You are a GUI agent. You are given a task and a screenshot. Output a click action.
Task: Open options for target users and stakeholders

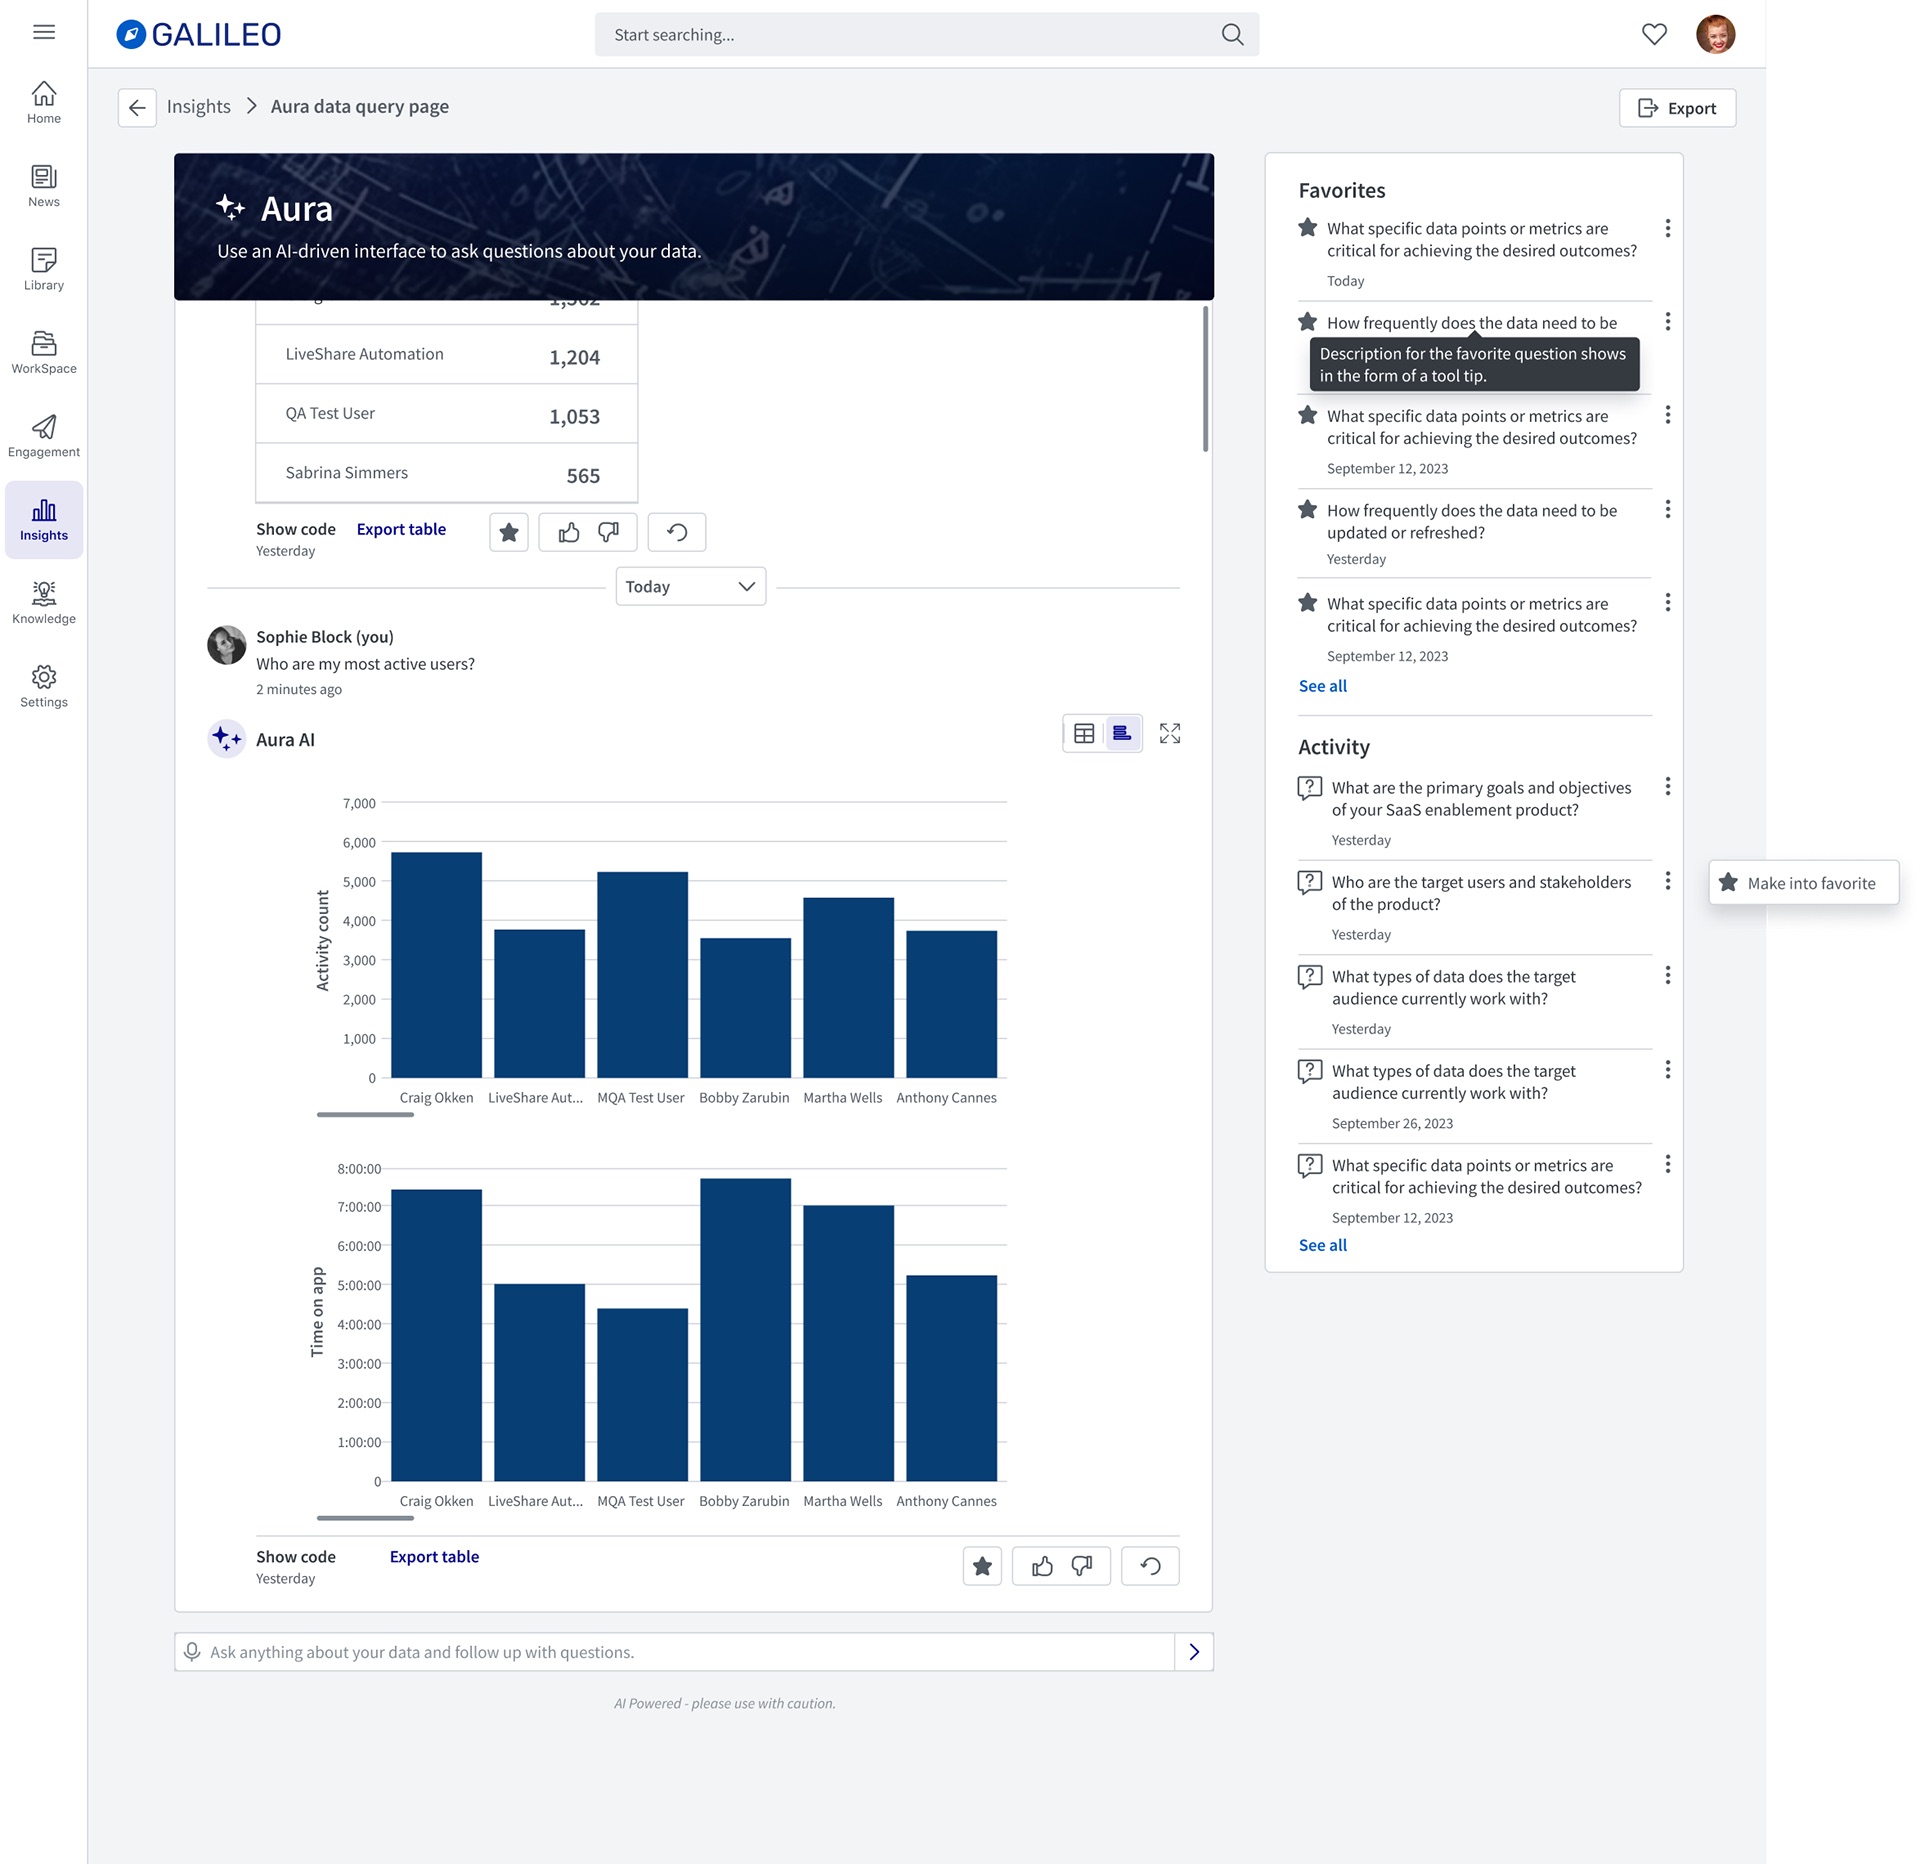(x=1667, y=880)
